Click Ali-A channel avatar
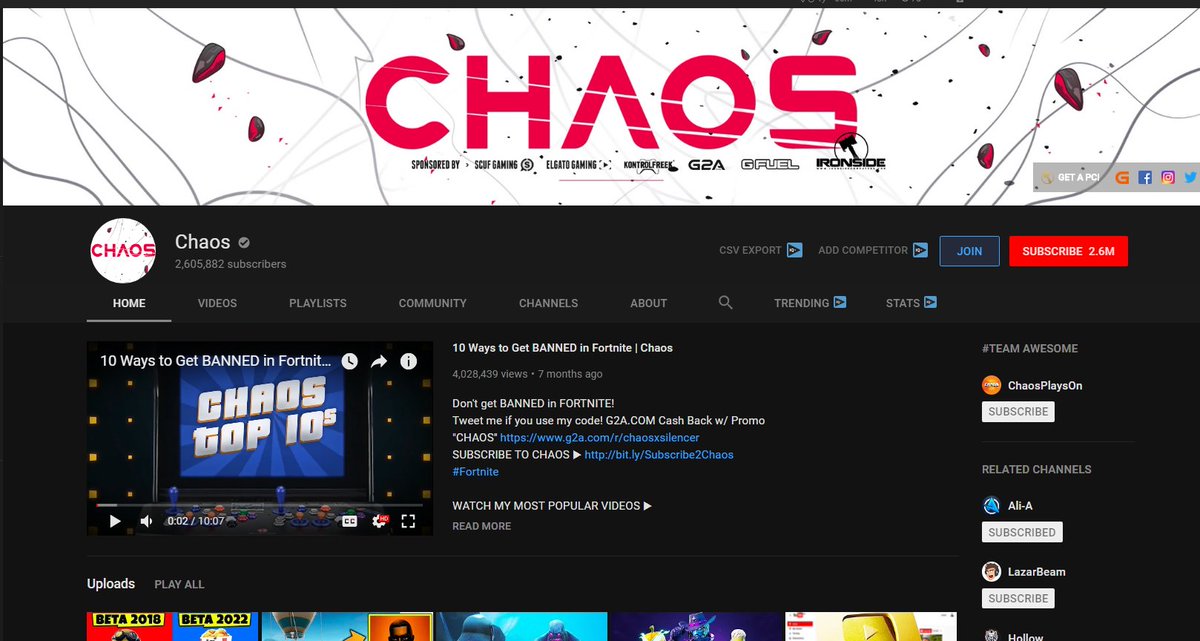1200x641 pixels. click(991, 506)
